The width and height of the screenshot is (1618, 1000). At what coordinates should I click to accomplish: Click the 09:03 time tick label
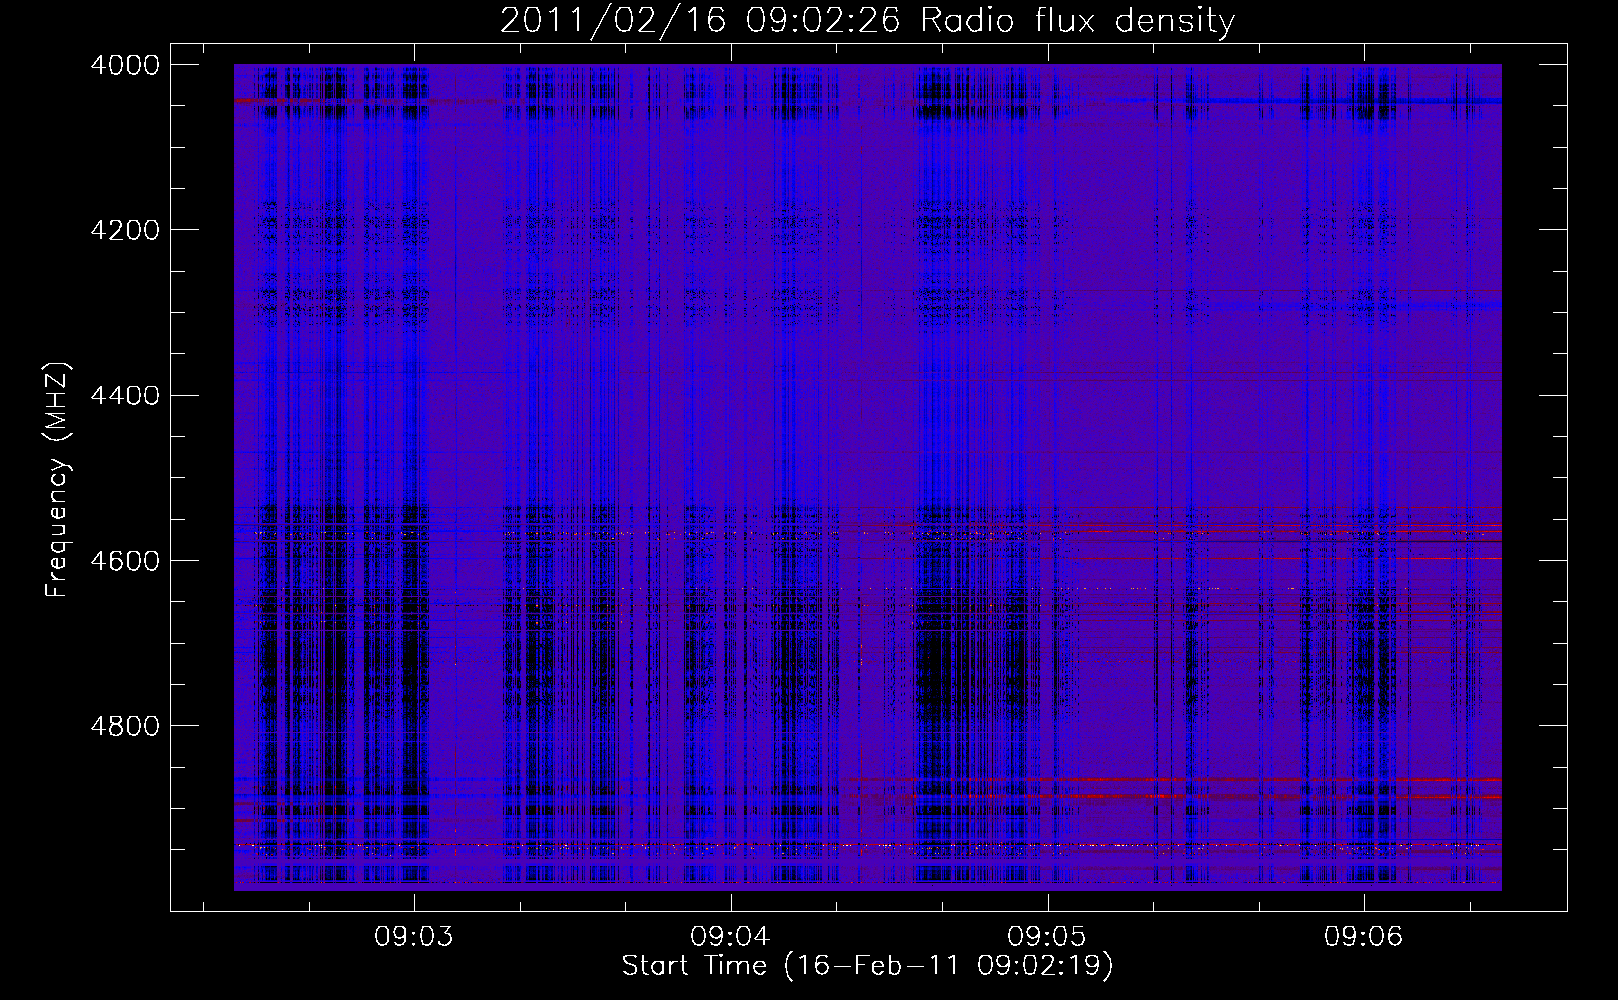coord(414,937)
